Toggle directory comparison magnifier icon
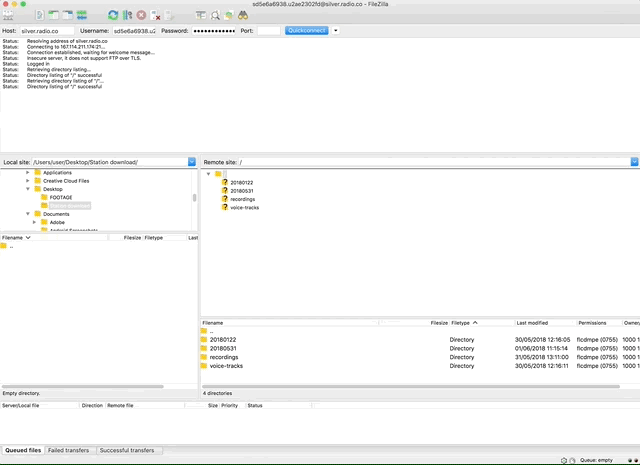Image resolution: width=640 pixels, height=465 pixels. point(215,16)
